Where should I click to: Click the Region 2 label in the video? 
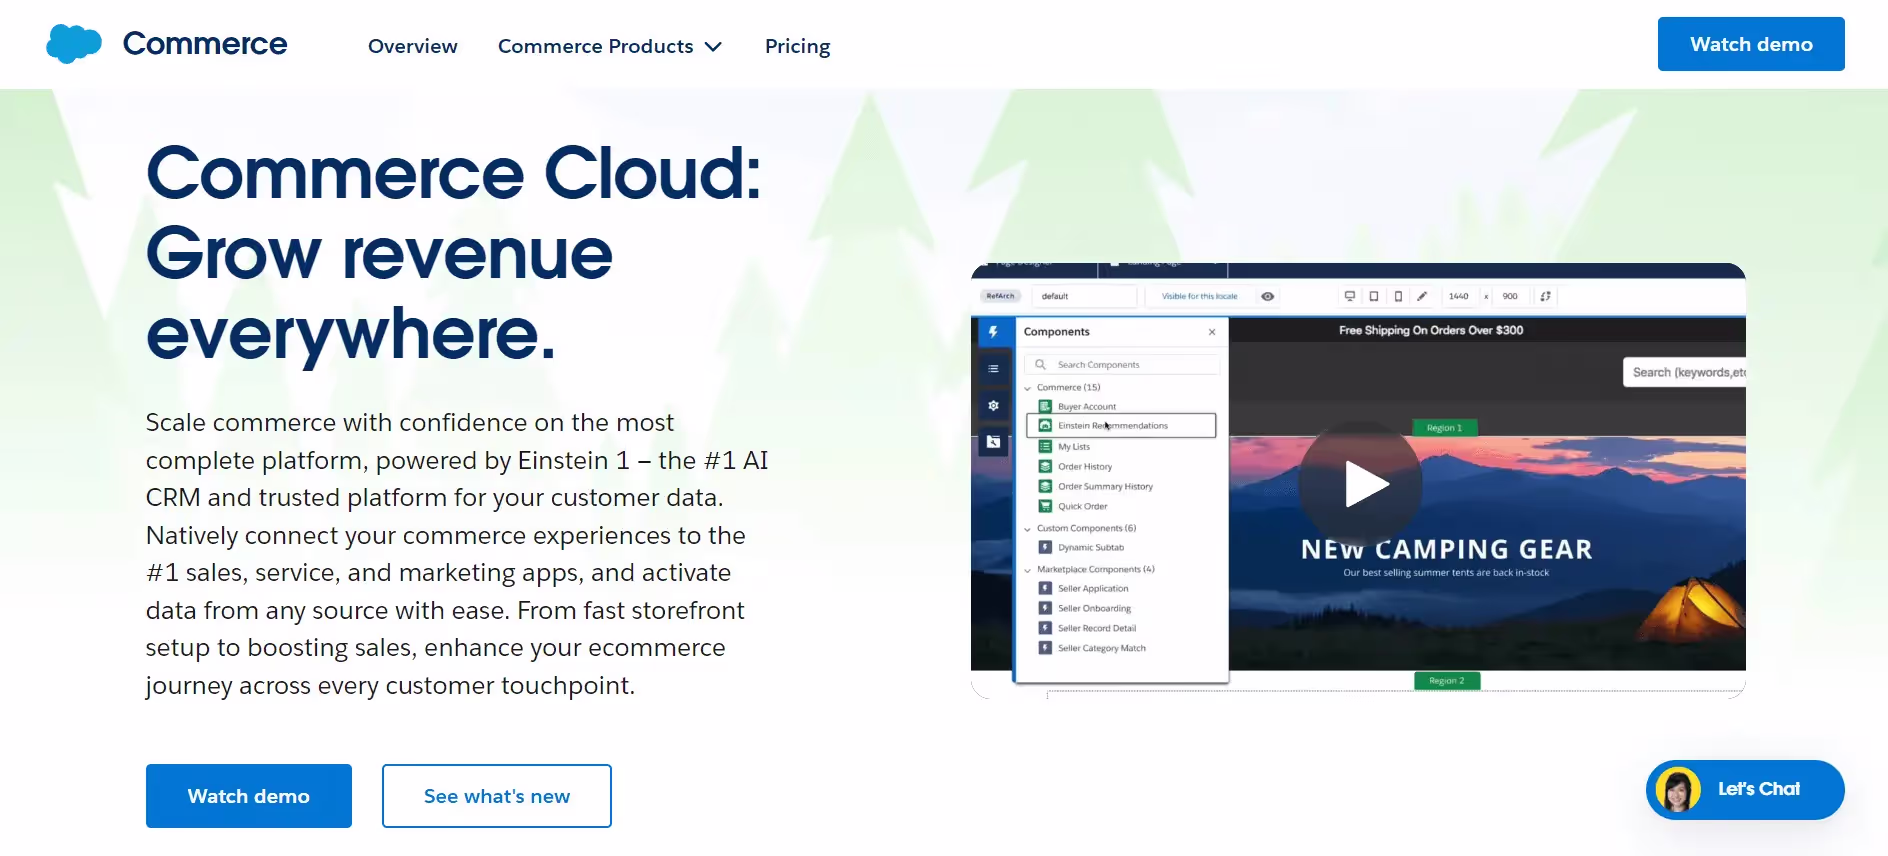pyautogui.click(x=1447, y=681)
